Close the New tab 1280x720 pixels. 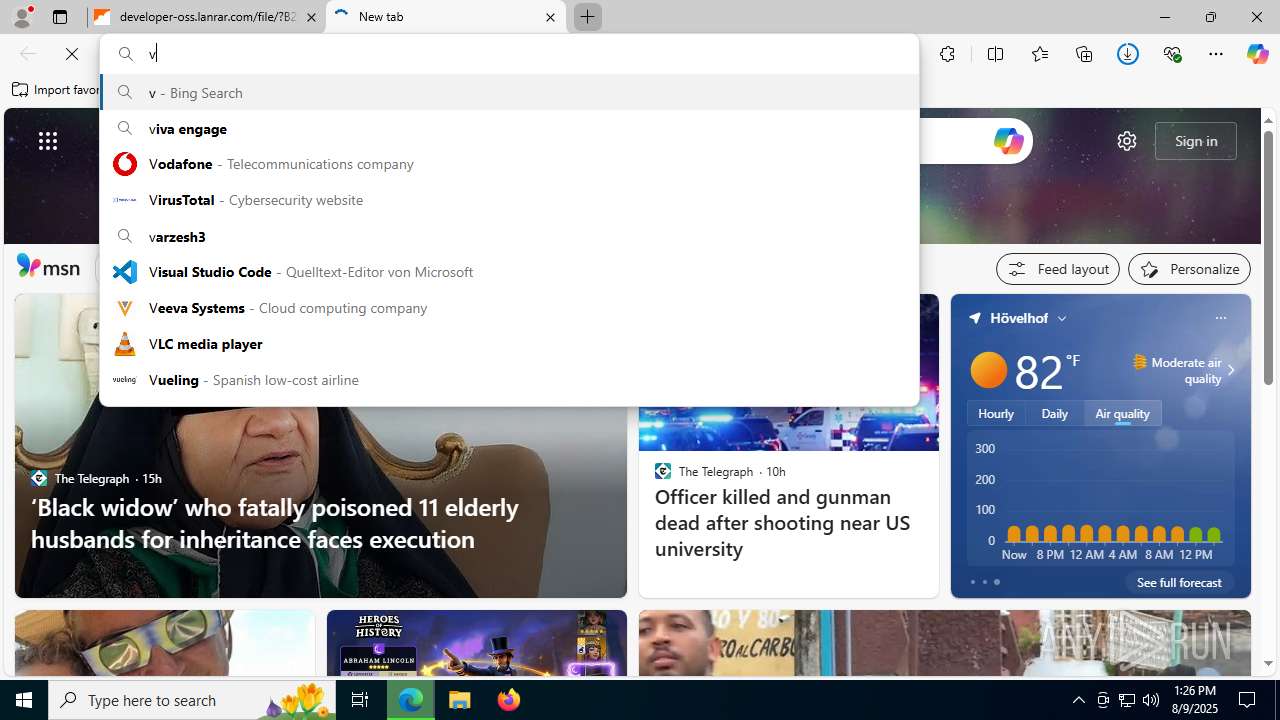[x=550, y=17]
